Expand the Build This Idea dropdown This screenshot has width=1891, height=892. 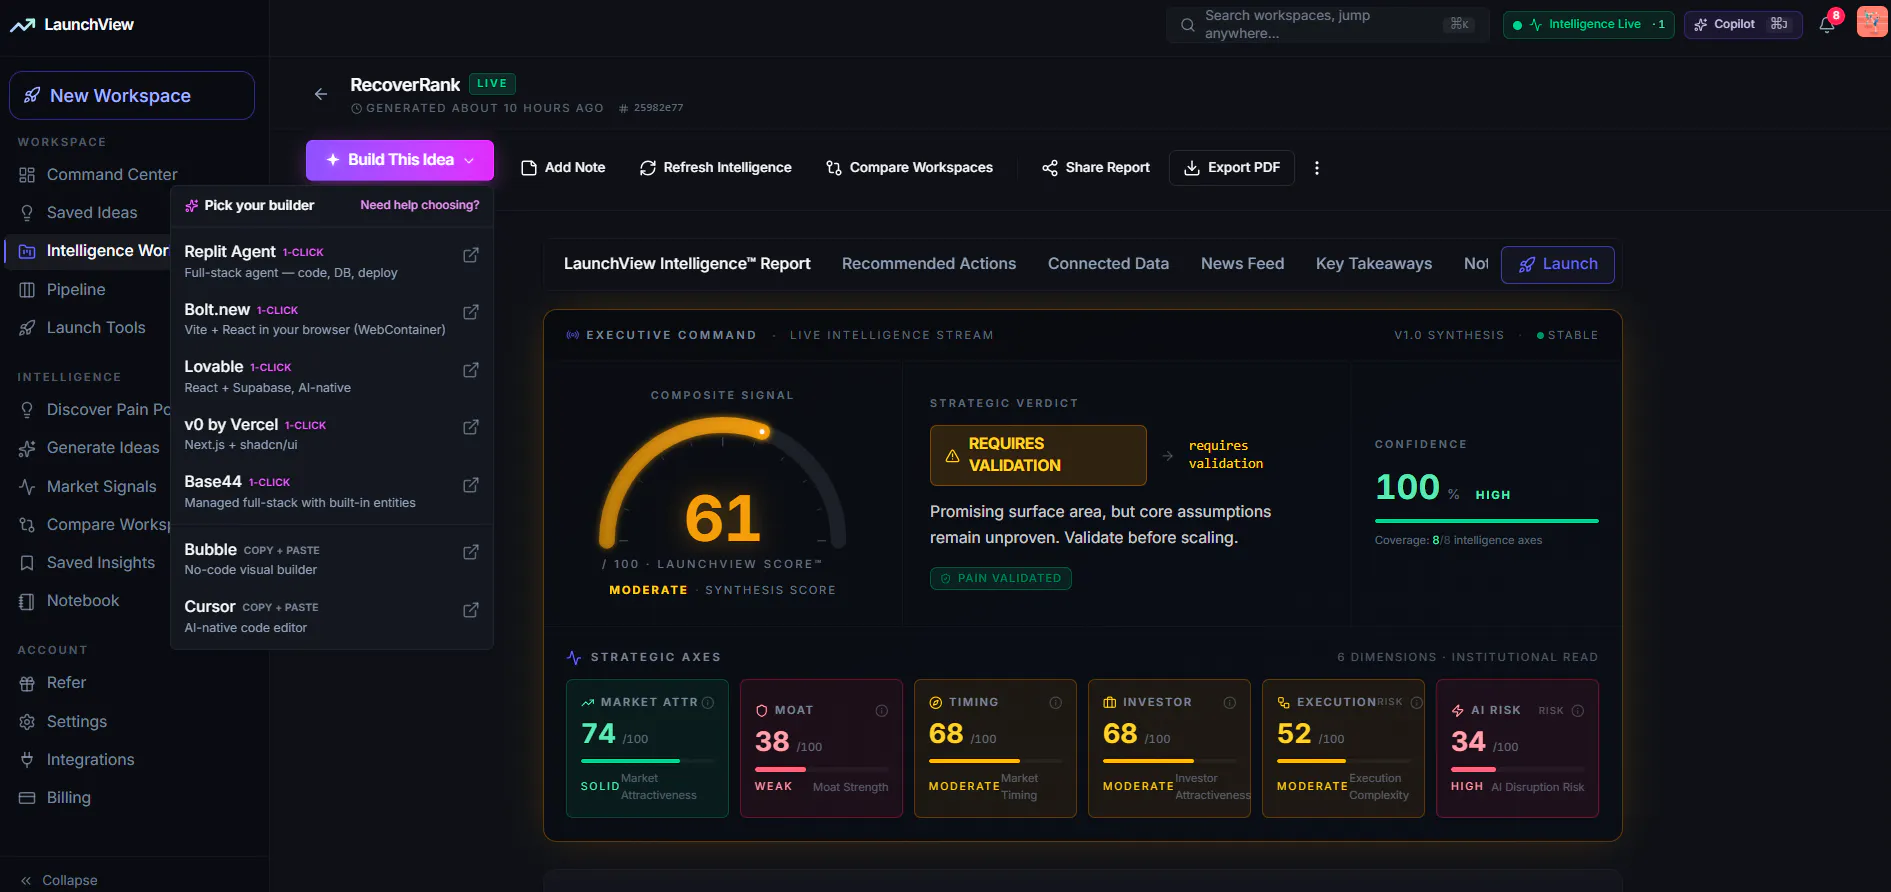click(x=400, y=160)
